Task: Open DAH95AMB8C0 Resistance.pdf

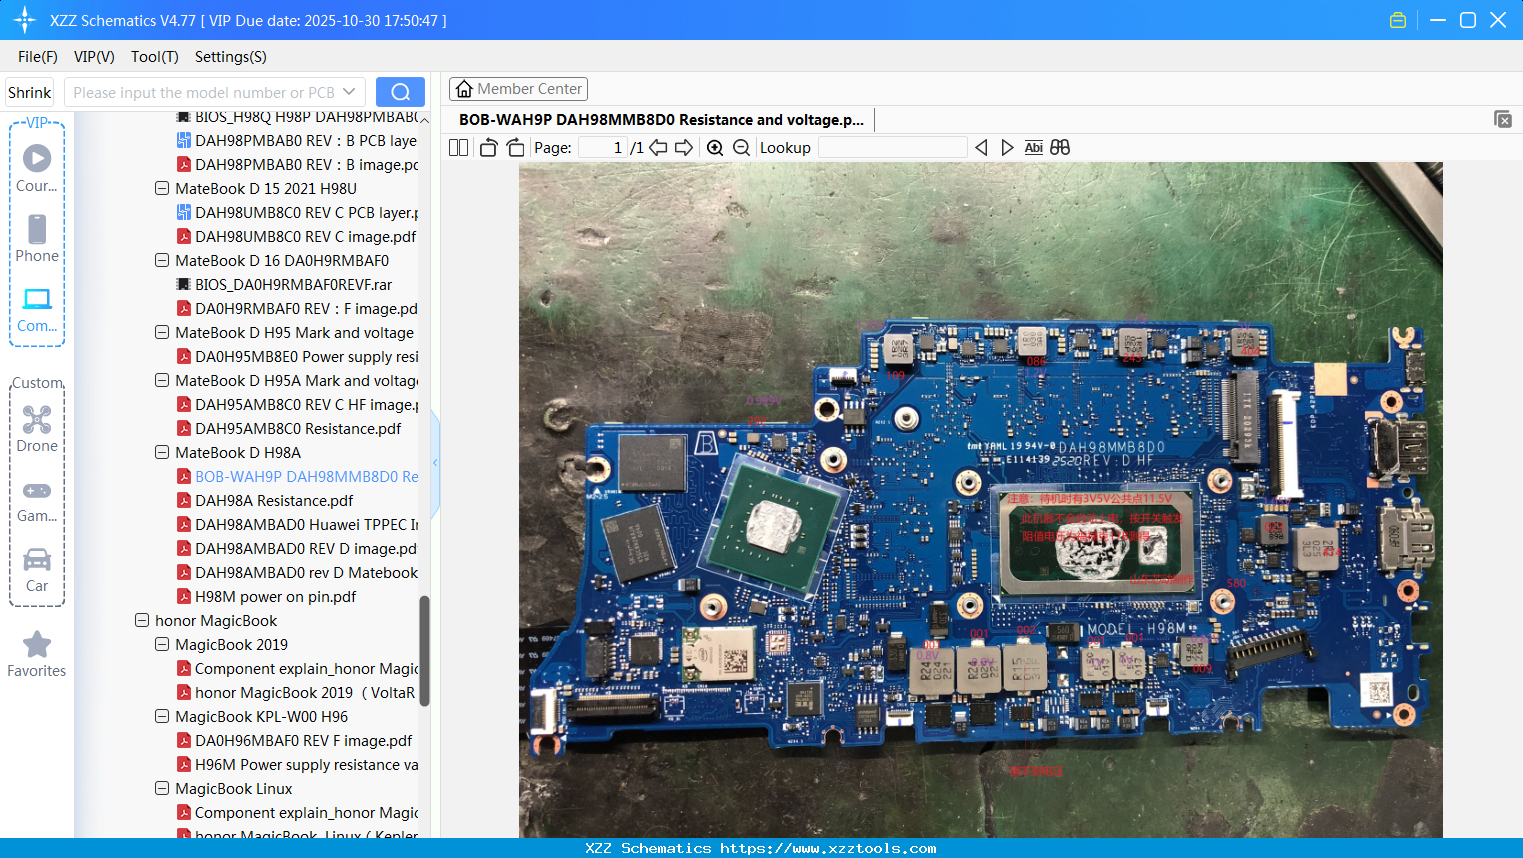Action: (x=289, y=428)
